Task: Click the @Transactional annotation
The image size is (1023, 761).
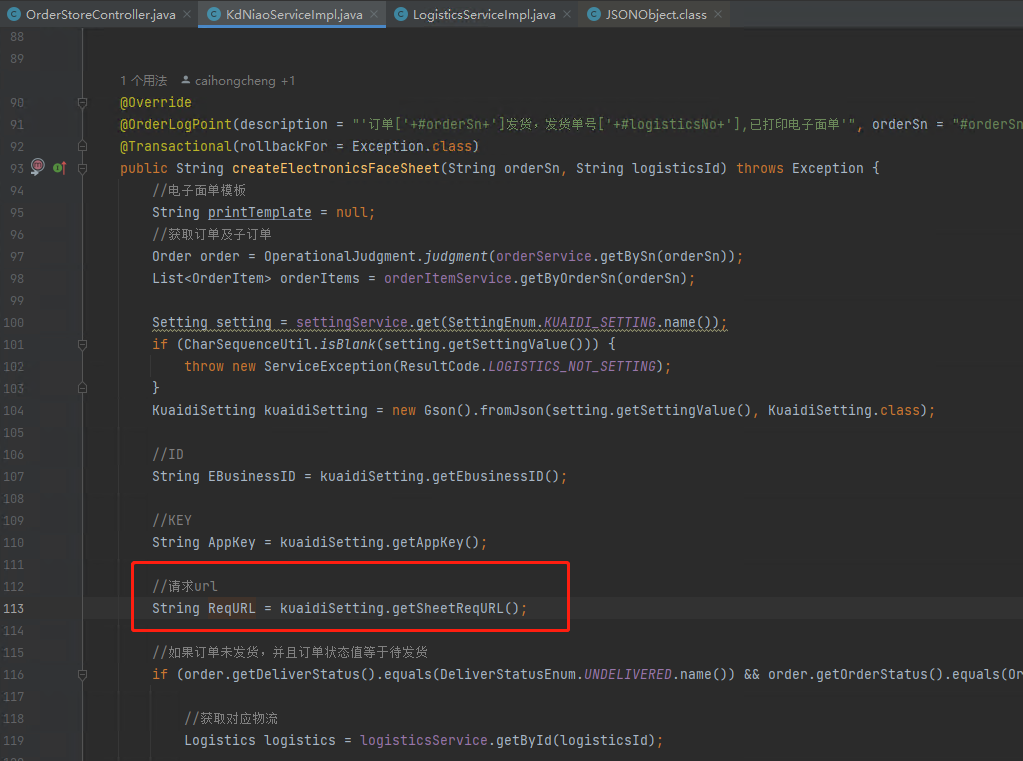Action: coord(176,146)
